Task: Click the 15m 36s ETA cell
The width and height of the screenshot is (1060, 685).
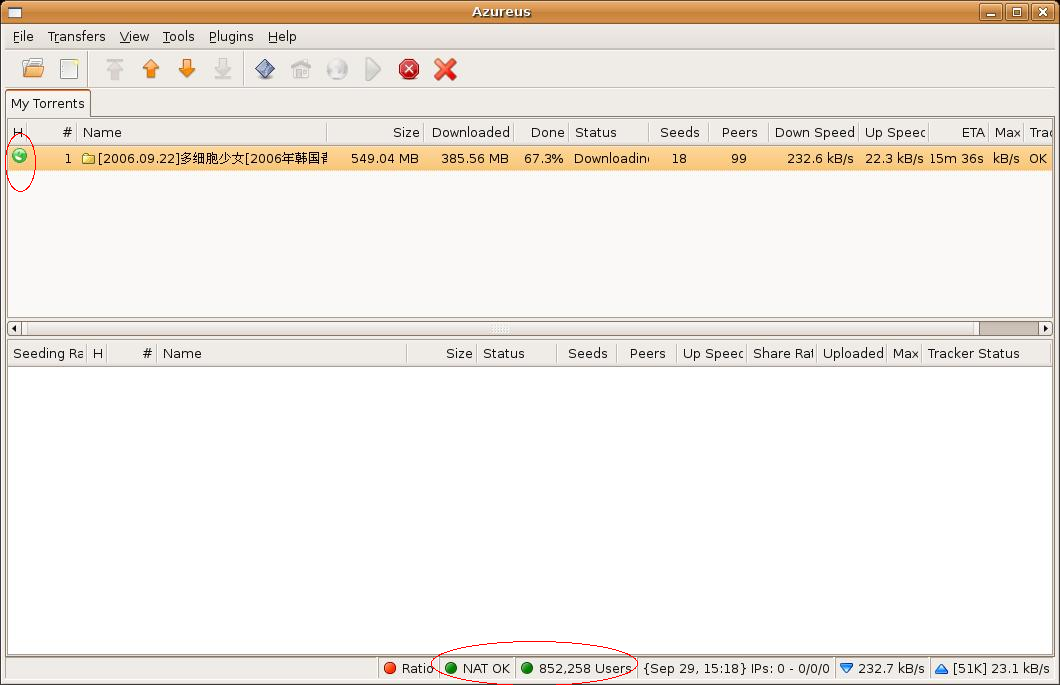Action: coord(956,159)
